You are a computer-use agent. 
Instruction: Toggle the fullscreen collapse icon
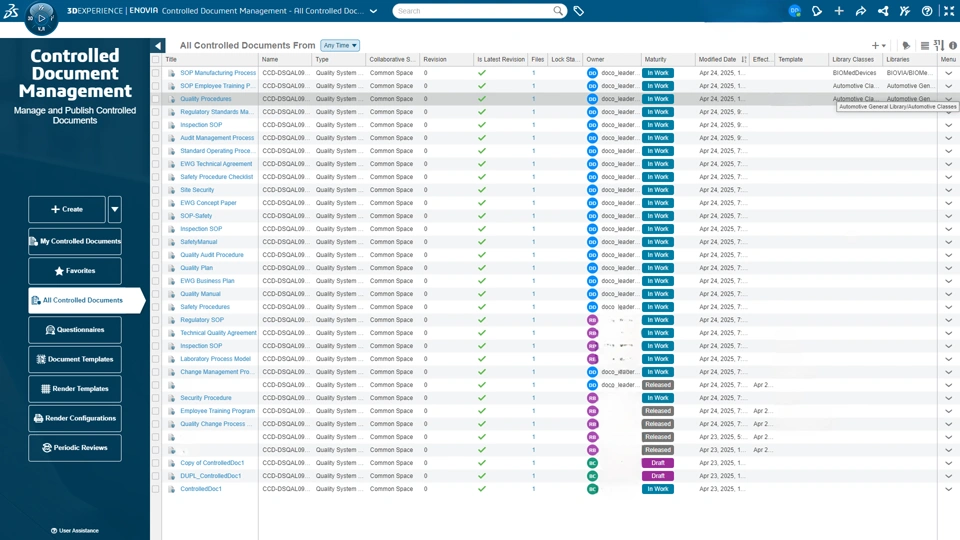949,11
